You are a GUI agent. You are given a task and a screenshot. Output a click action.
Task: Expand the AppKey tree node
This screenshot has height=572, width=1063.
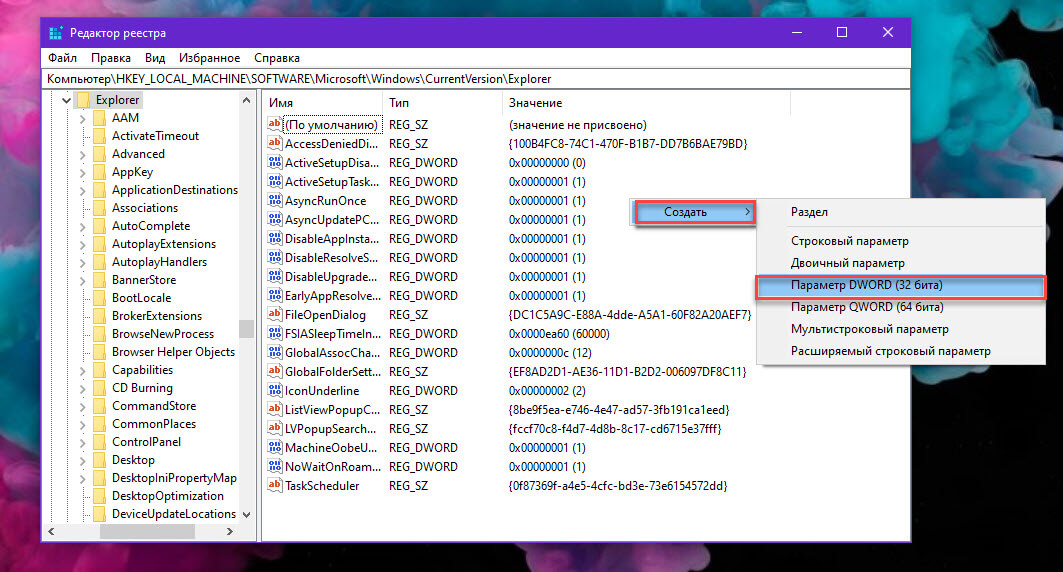[83, 172]
